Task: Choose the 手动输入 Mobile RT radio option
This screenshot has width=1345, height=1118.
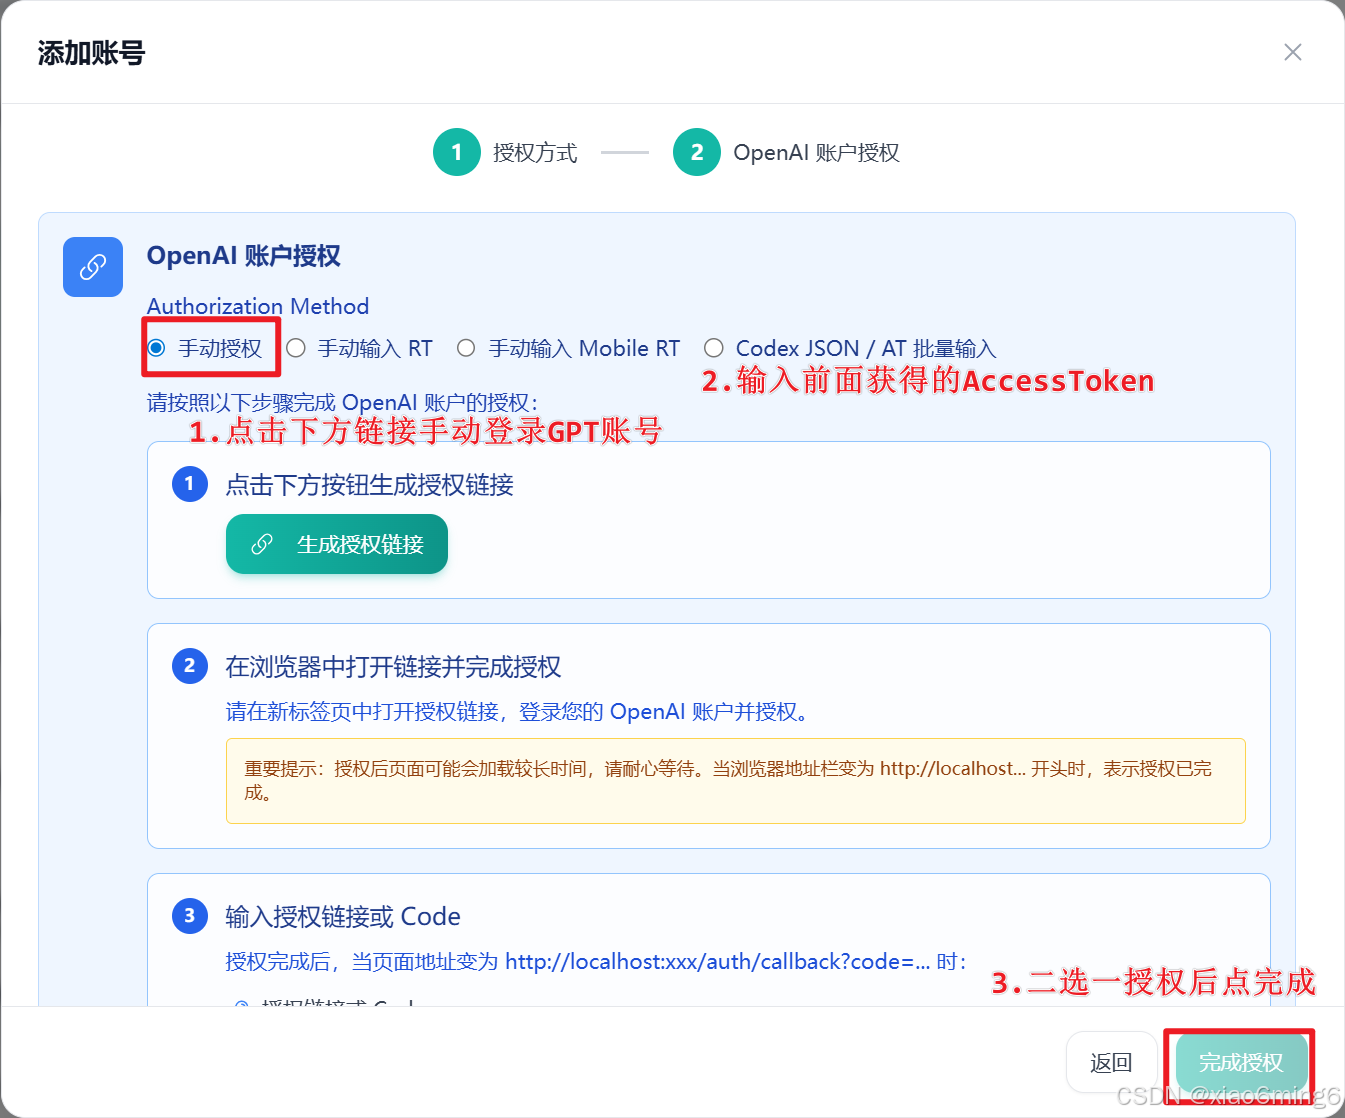Action: (x=466, y=348)
